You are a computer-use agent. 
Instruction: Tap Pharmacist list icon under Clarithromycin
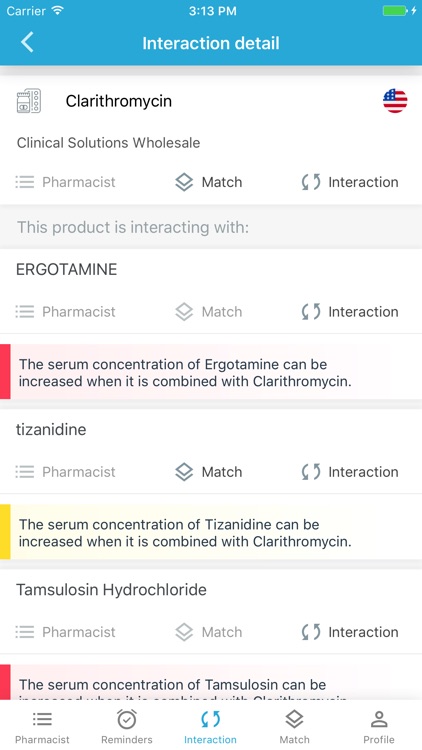24,182
